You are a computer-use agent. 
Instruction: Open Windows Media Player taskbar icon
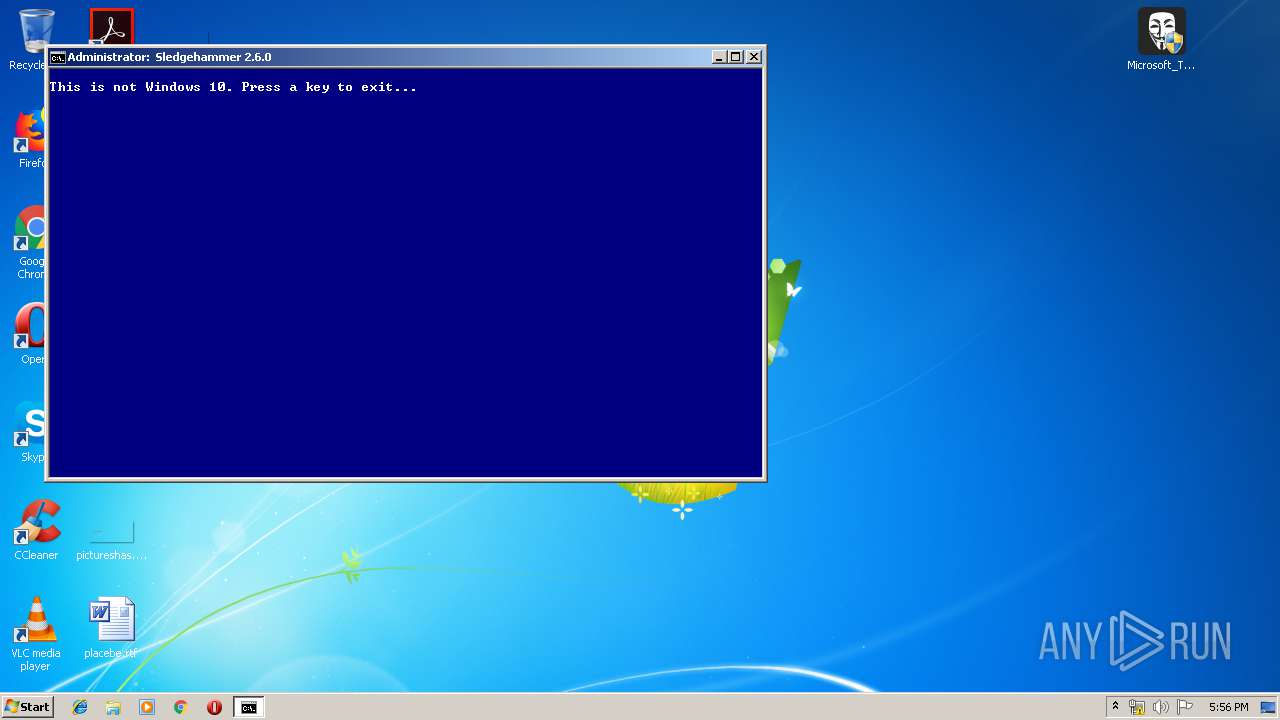pyautogui.click(x=147, y=707)
